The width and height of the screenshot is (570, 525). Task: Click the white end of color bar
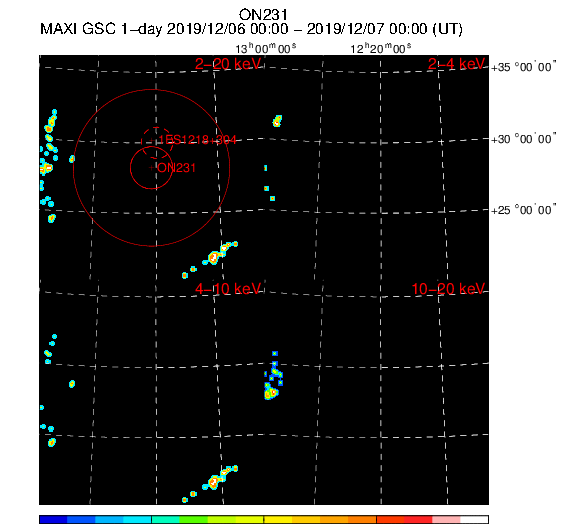tap(474, 519)
